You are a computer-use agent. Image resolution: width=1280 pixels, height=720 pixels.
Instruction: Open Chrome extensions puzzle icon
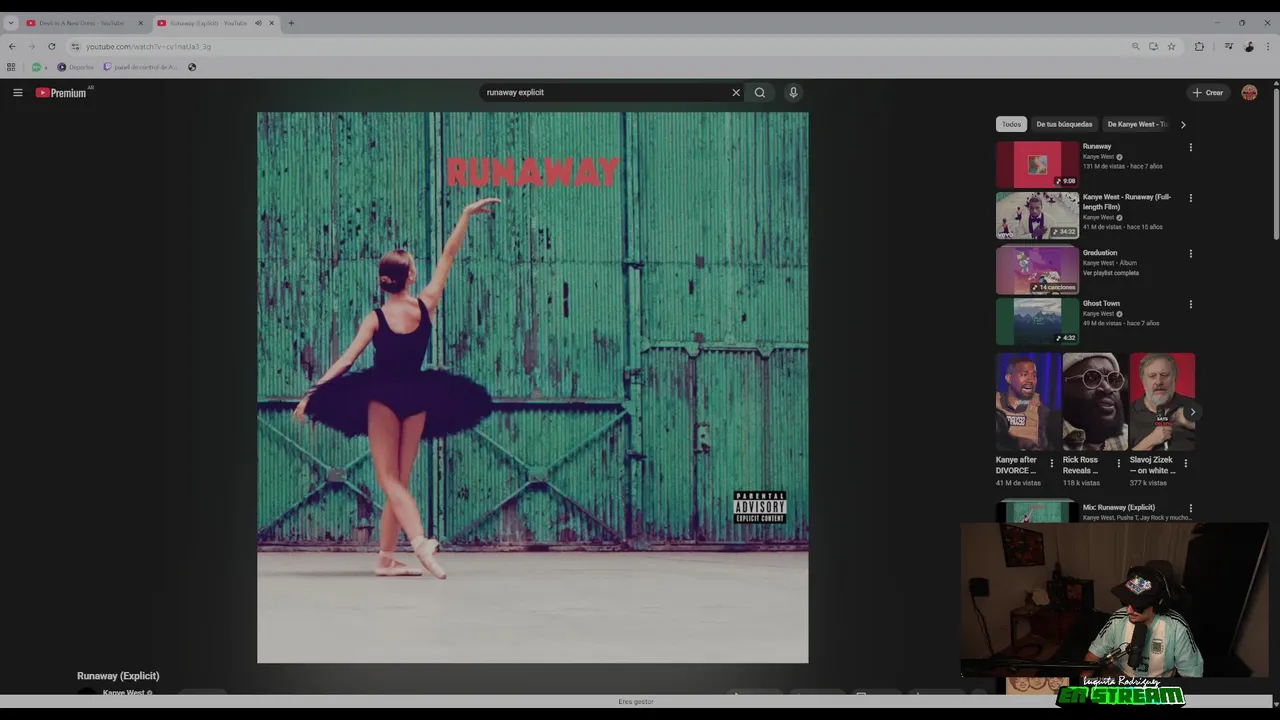[1199, 46]
